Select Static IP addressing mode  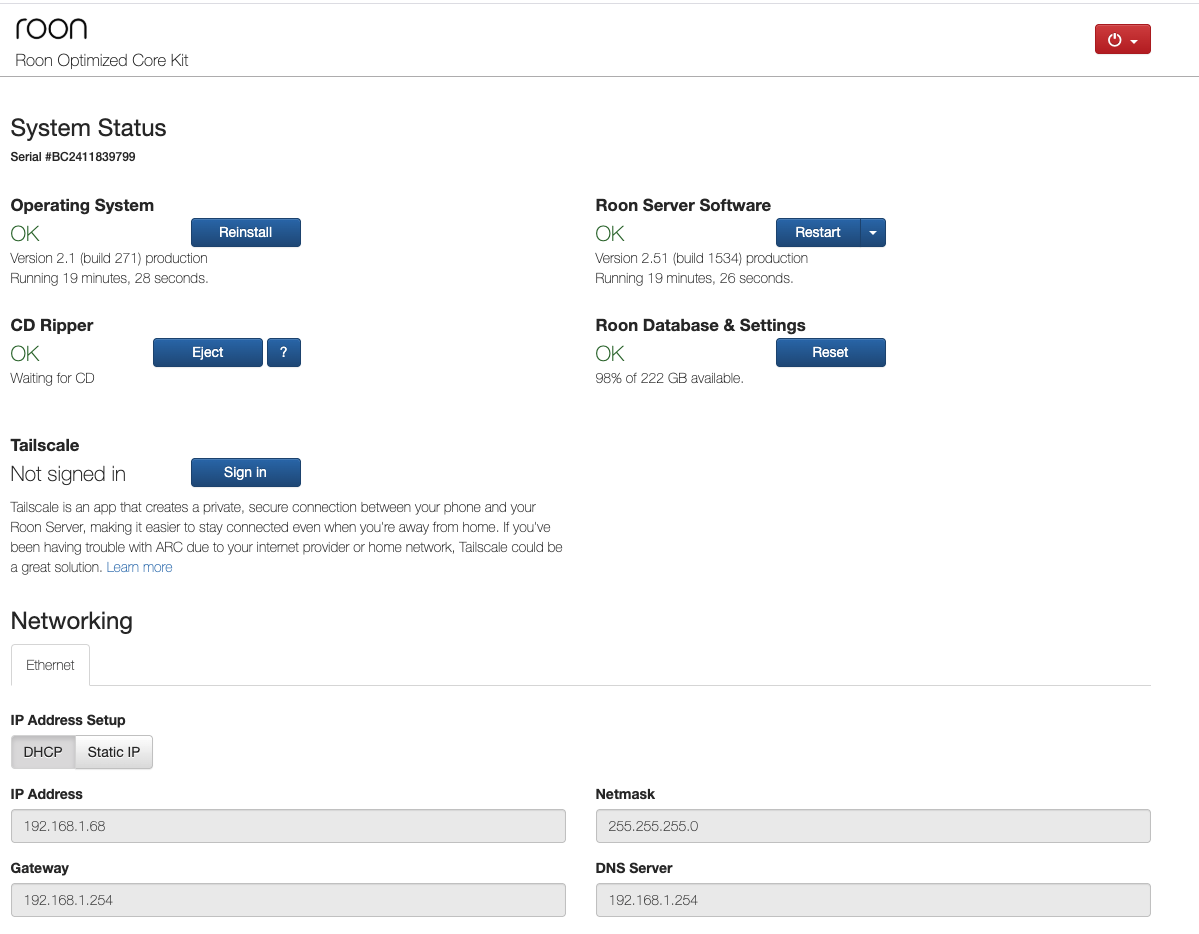pos(112,751)
